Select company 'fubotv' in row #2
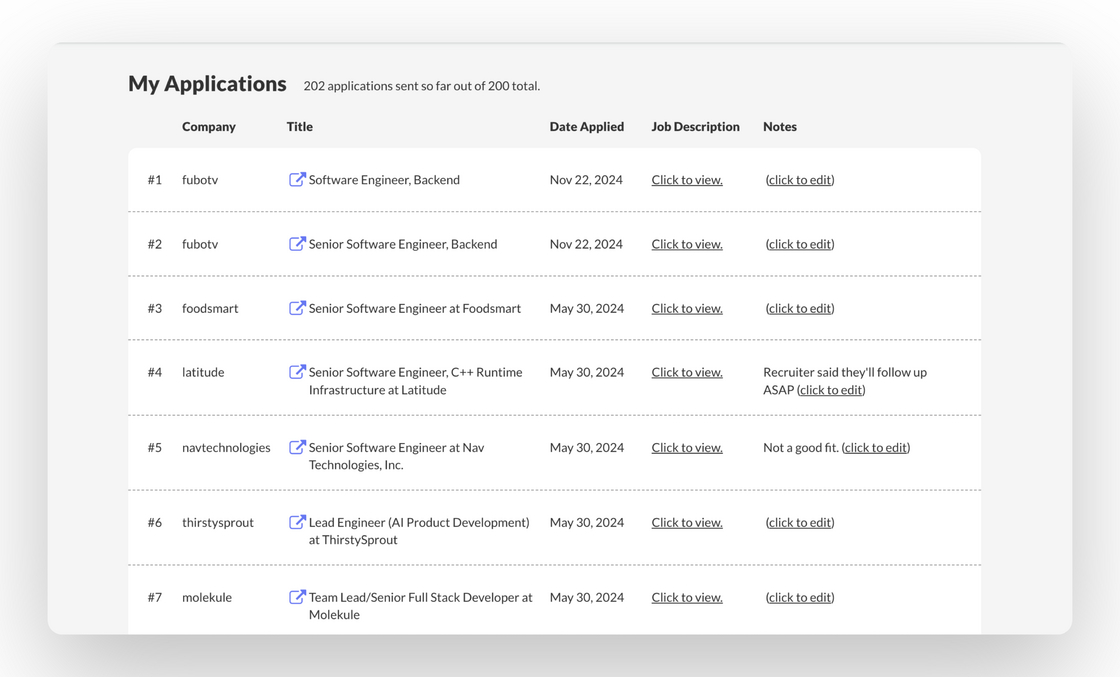Screen dimensions: 1120x677 pos(200,244)
